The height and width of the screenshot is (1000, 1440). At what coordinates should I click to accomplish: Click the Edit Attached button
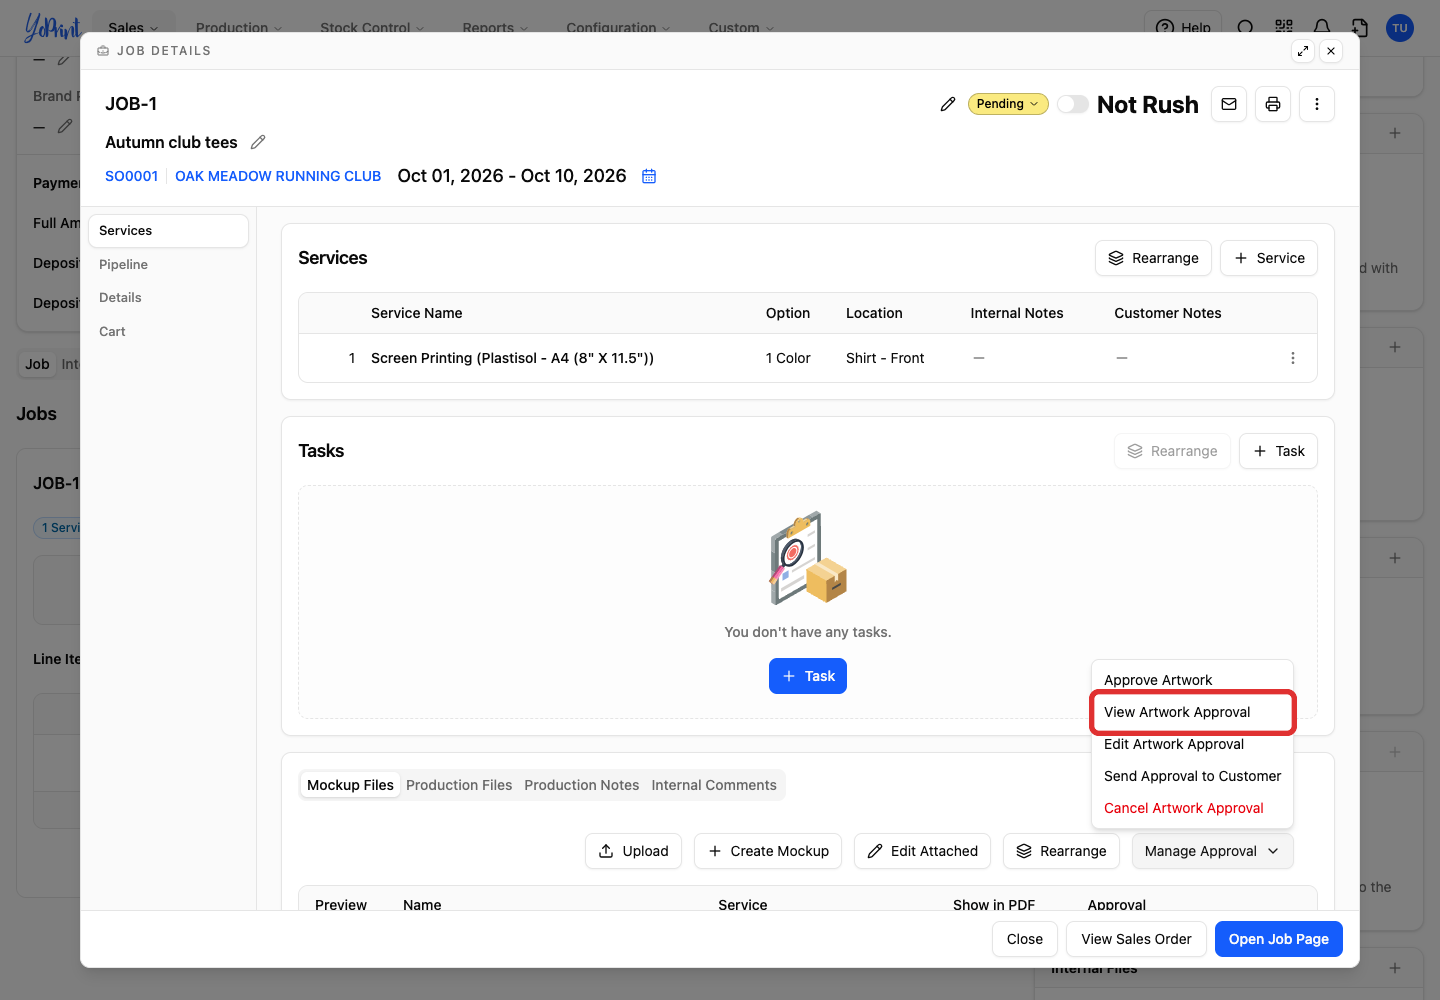[x=922, y=851]
